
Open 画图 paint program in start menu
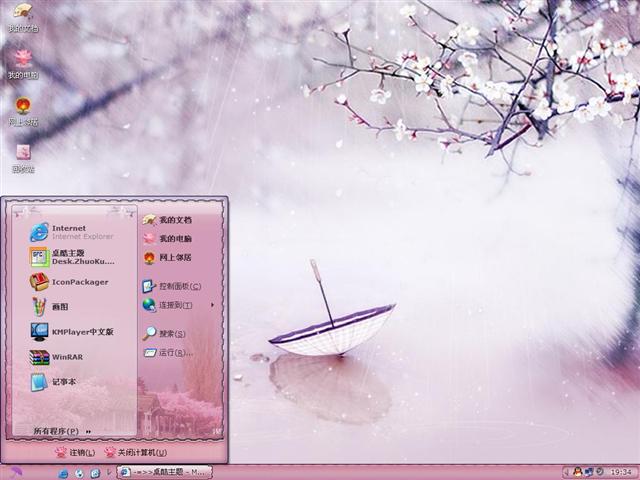tap(50, 307)
